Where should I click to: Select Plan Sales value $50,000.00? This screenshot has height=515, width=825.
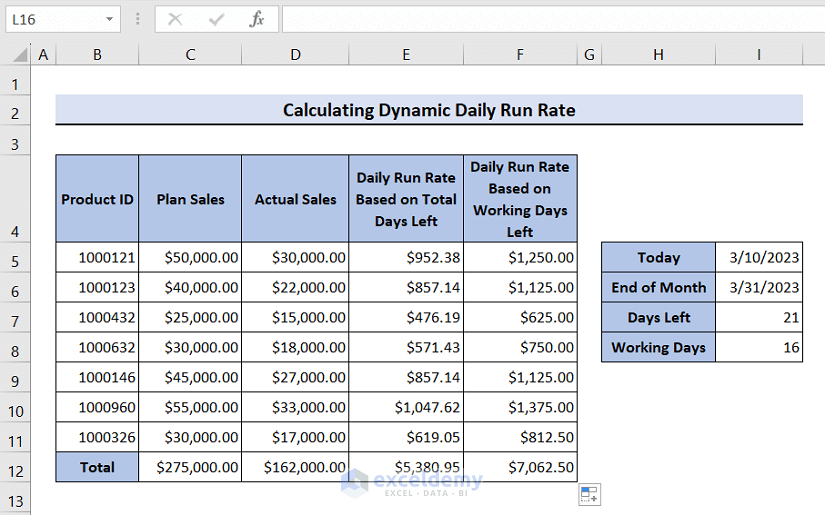[190, 257]
